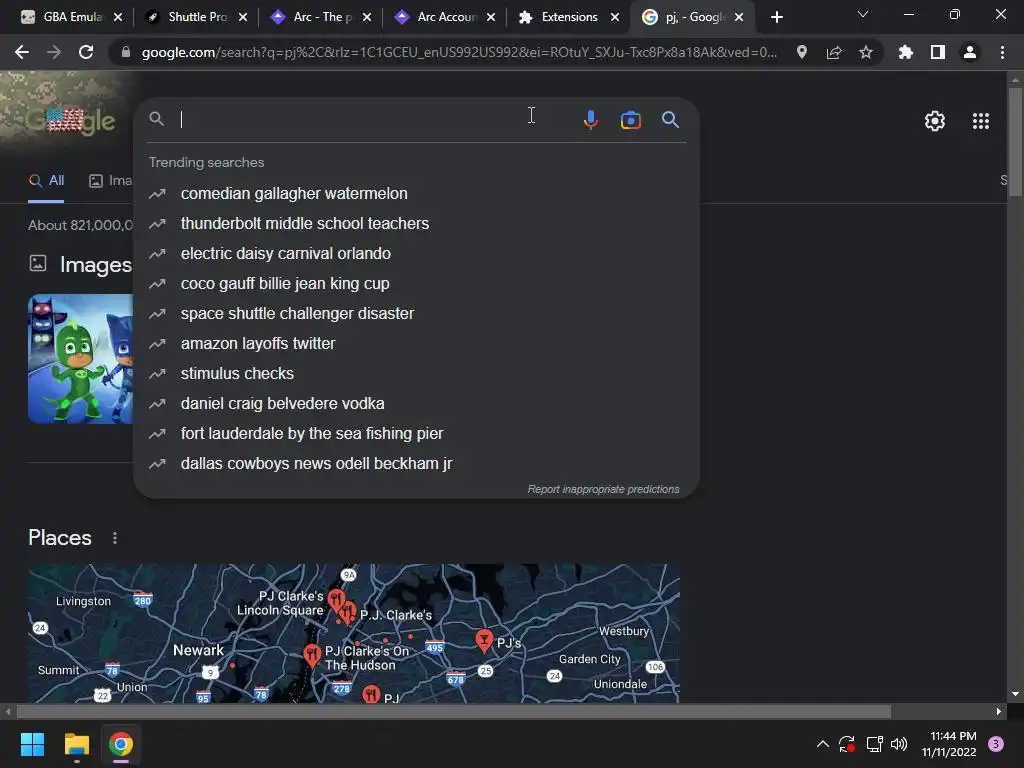The height and width of the screenshot is (768, 1024).
Task: Select space shuttle challenger disaster suggestion
Action: [x=416, y=313]
